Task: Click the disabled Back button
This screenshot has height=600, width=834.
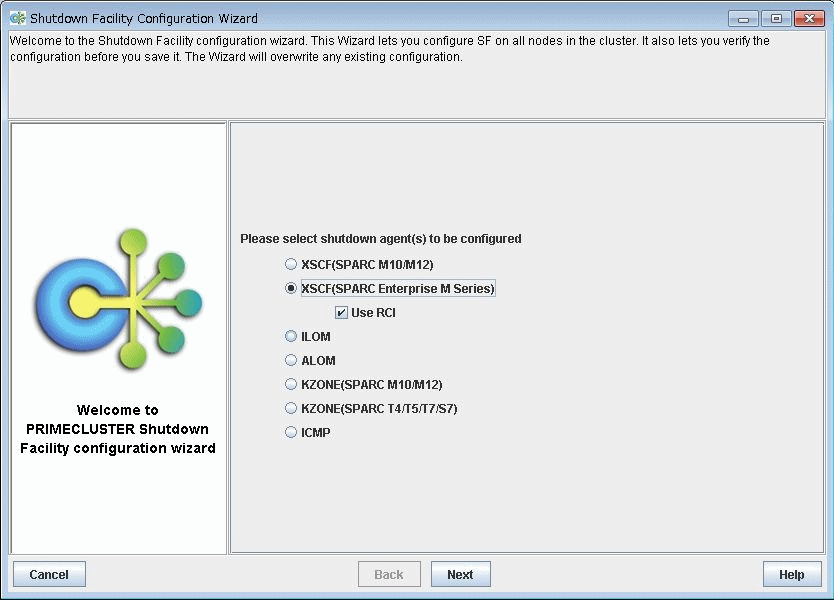Action: pyautogui.click(x=389, y=574)
